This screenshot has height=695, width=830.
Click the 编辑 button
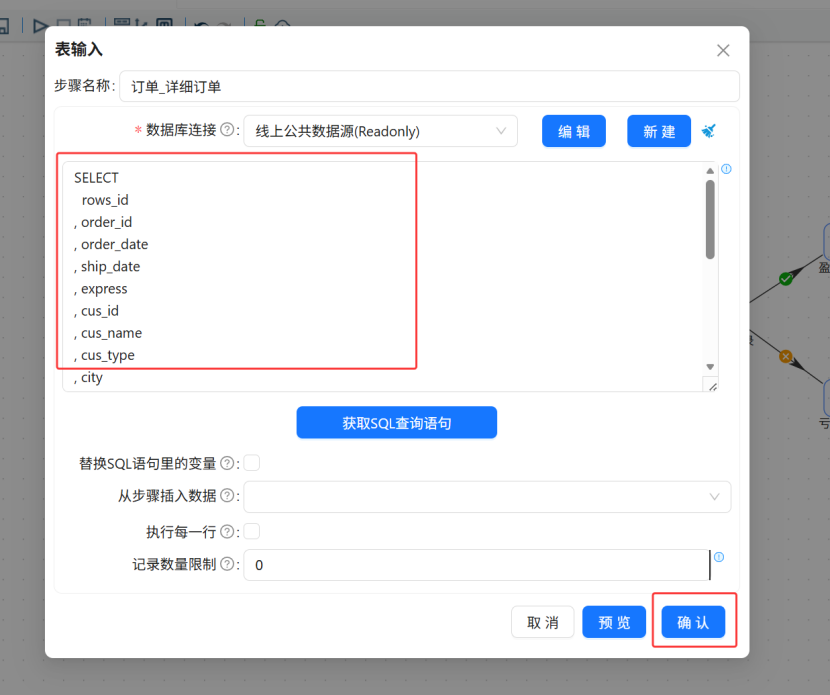point(574,131)
